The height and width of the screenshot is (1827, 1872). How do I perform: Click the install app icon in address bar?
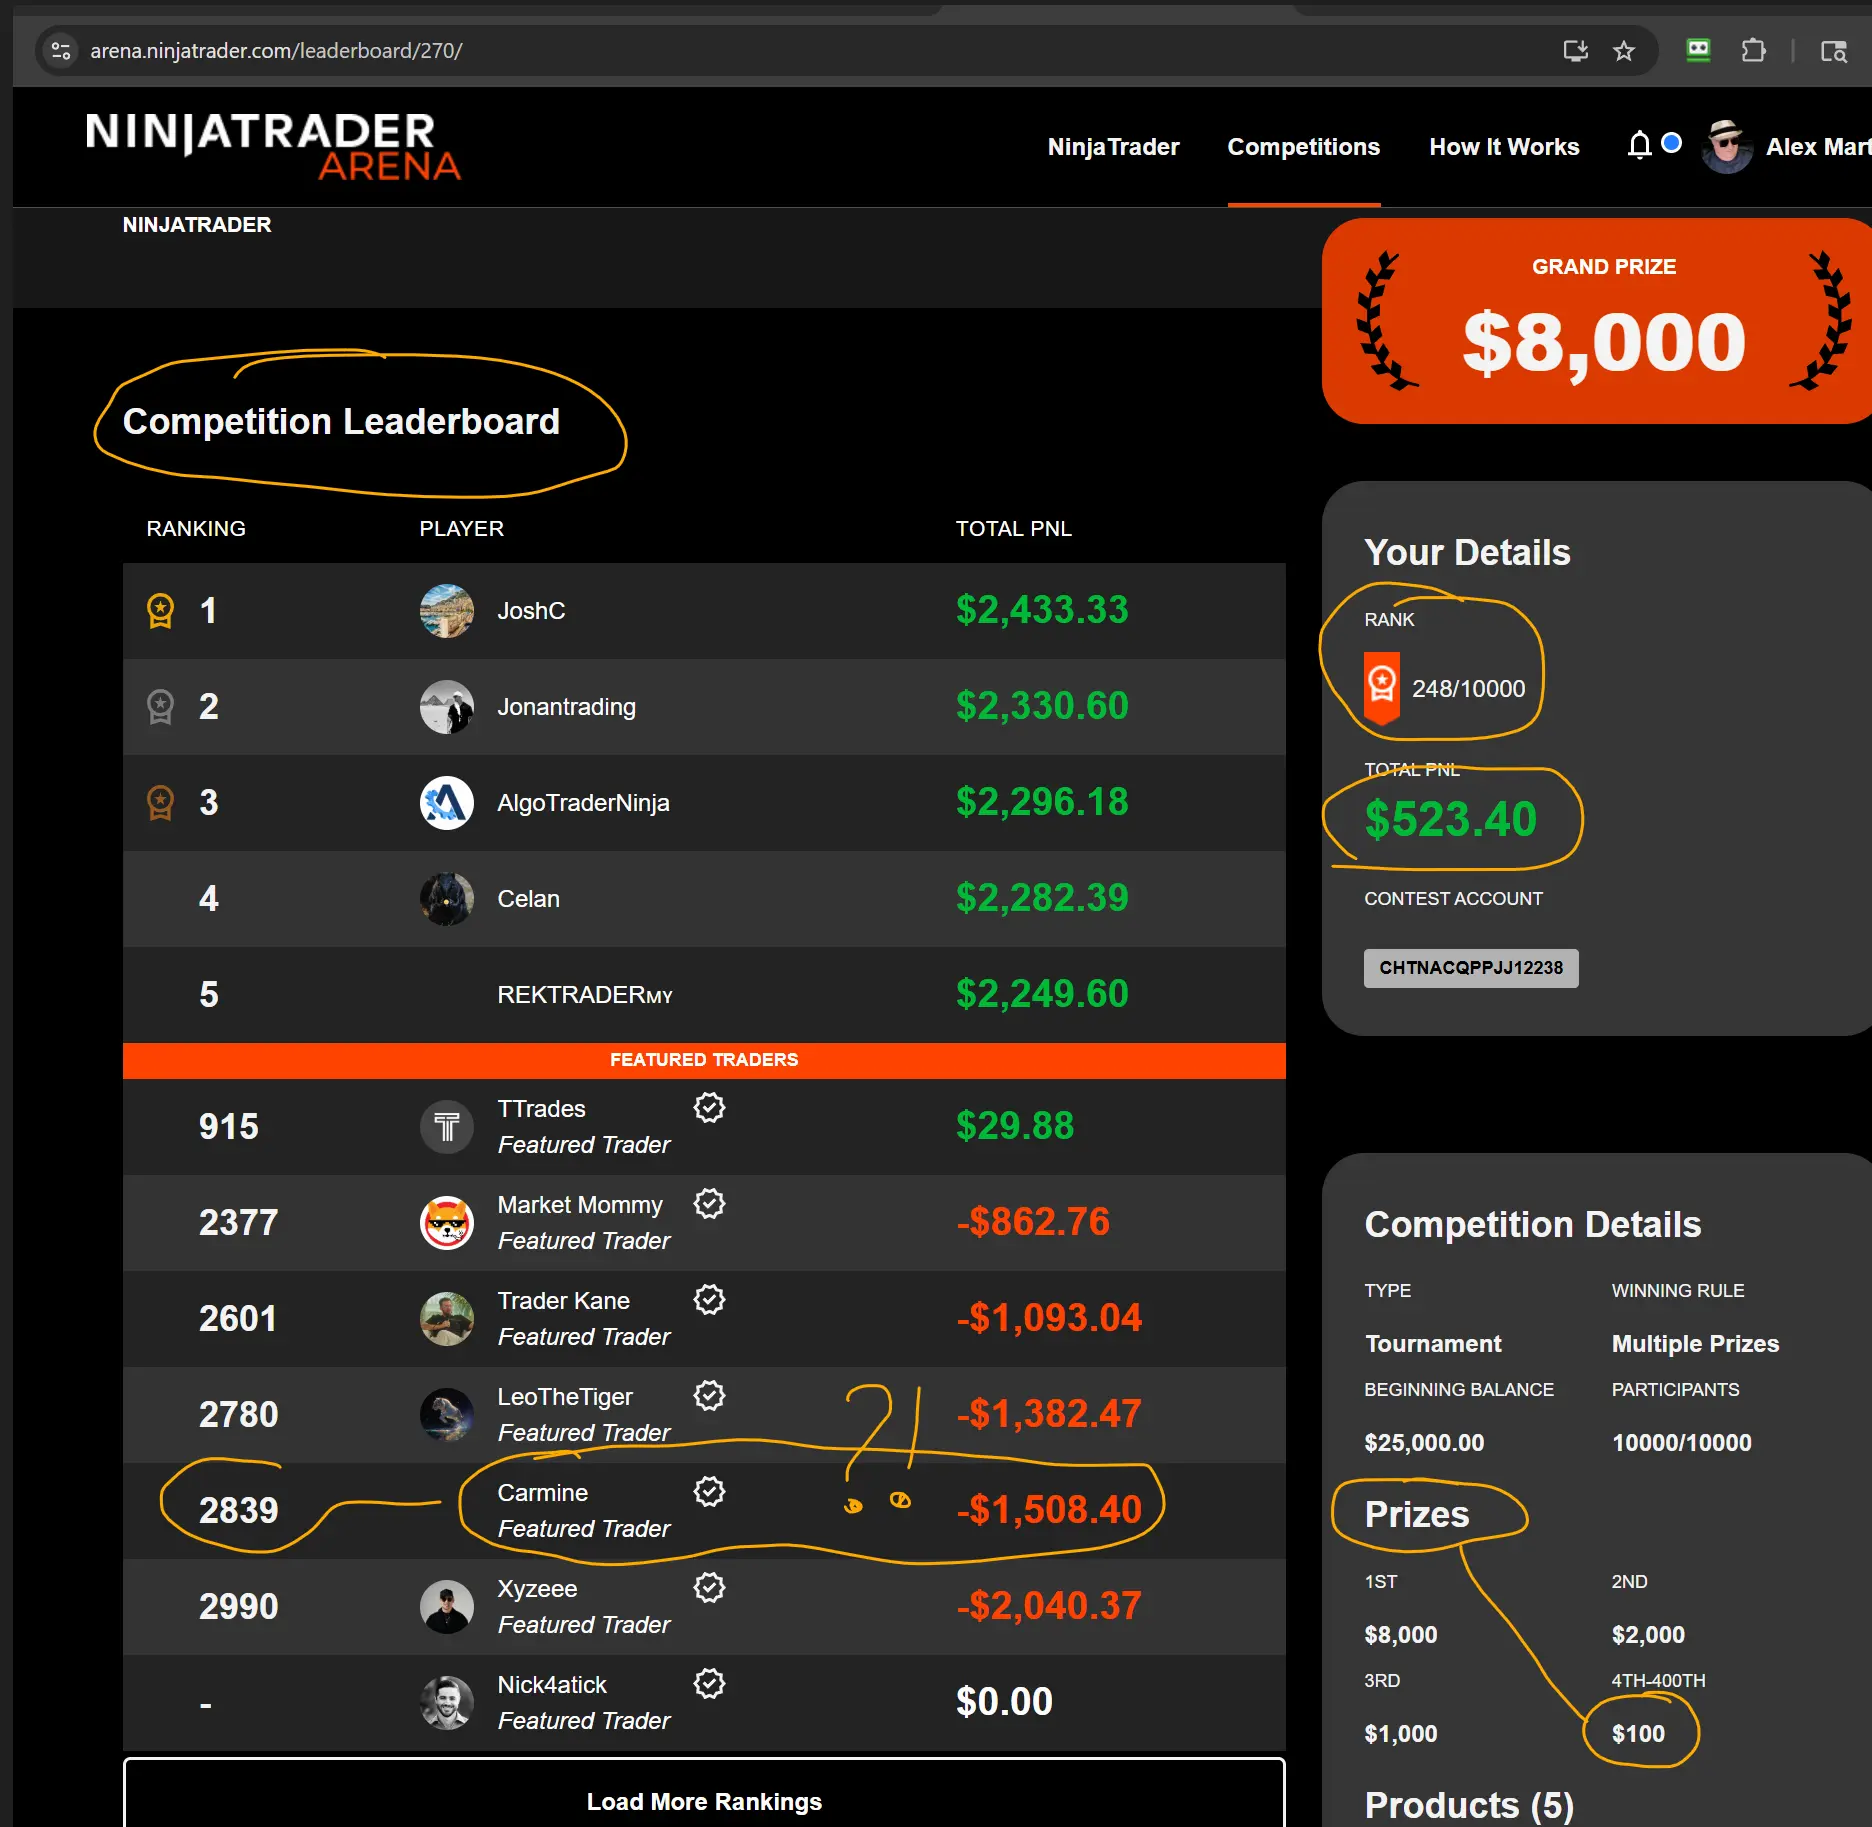click(1576, 51)
